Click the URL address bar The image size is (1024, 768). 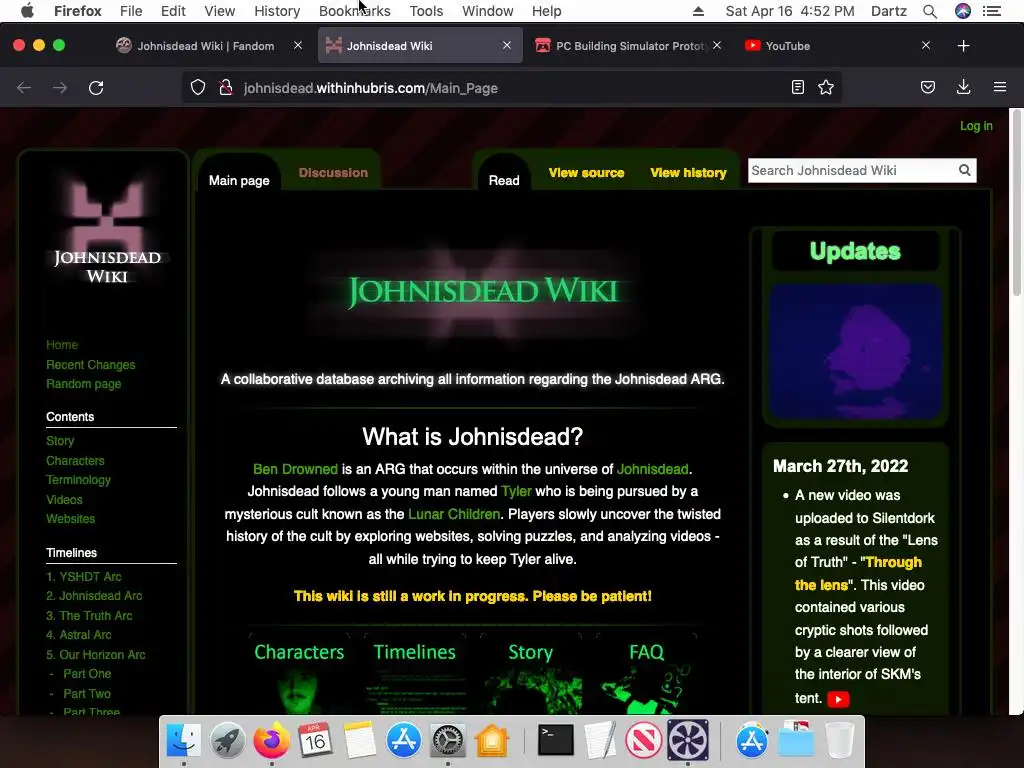coord(511,88)
